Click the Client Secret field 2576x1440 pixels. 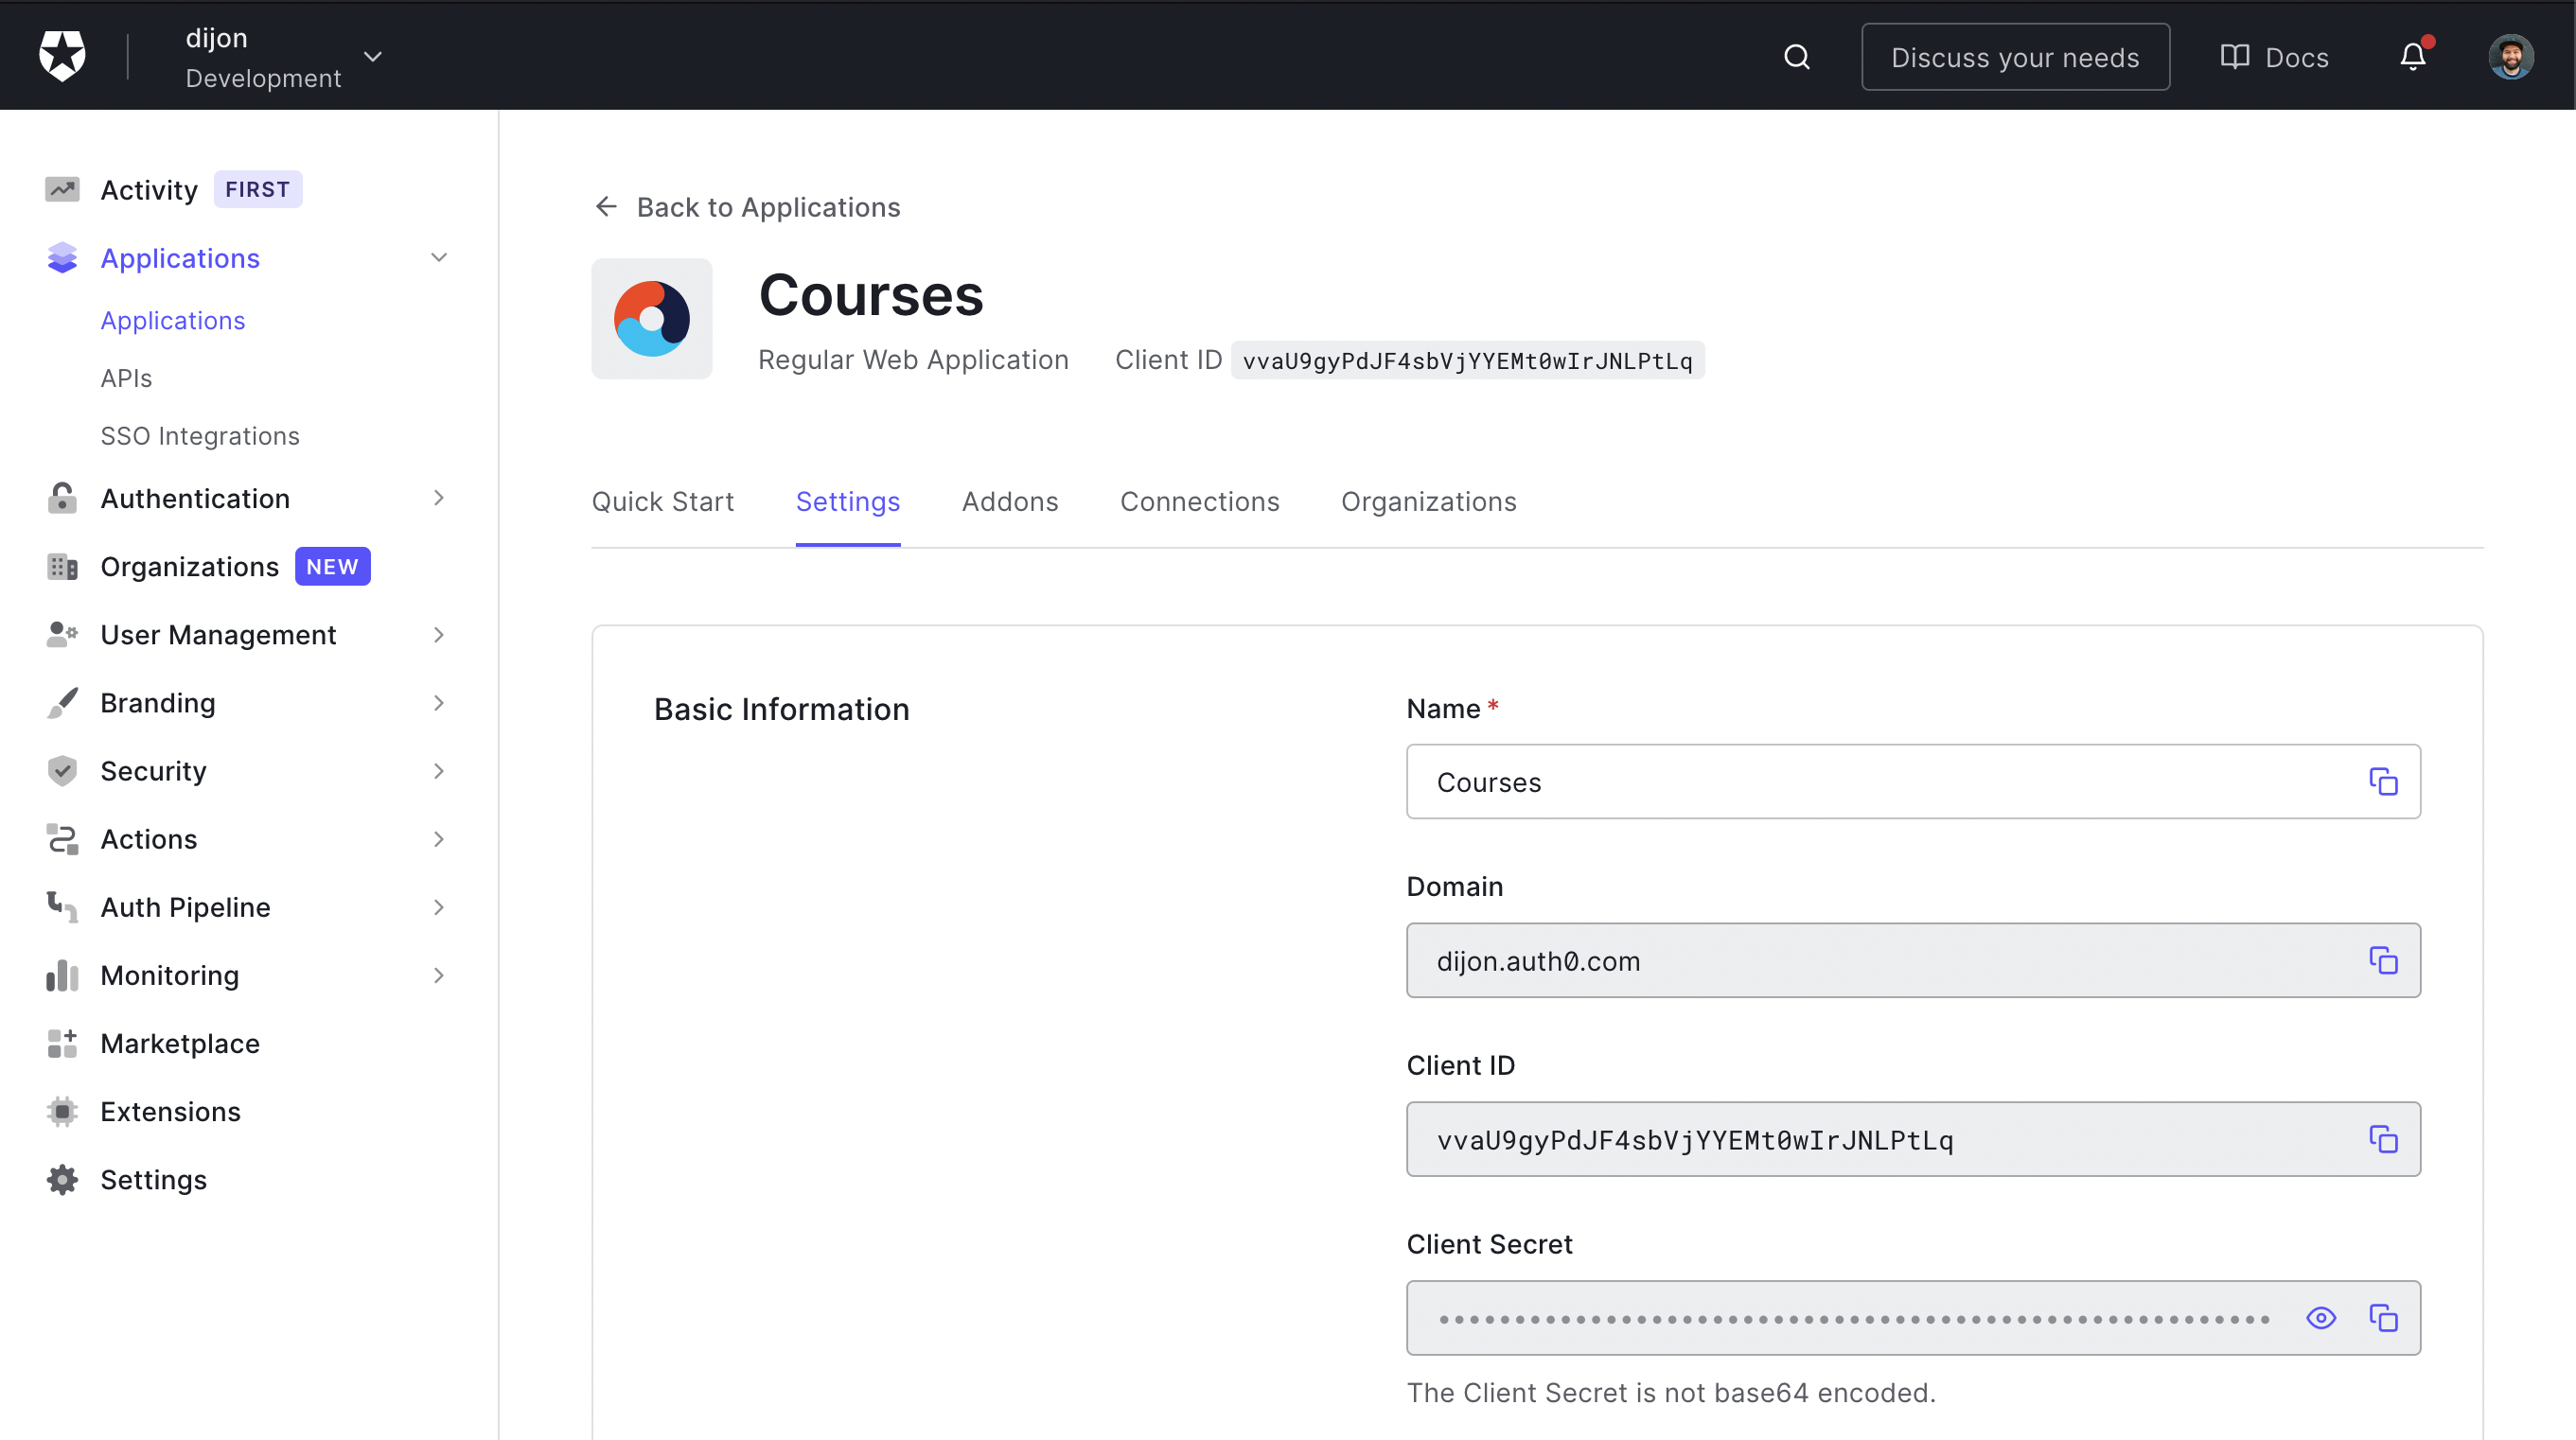pos(1913,1318)
